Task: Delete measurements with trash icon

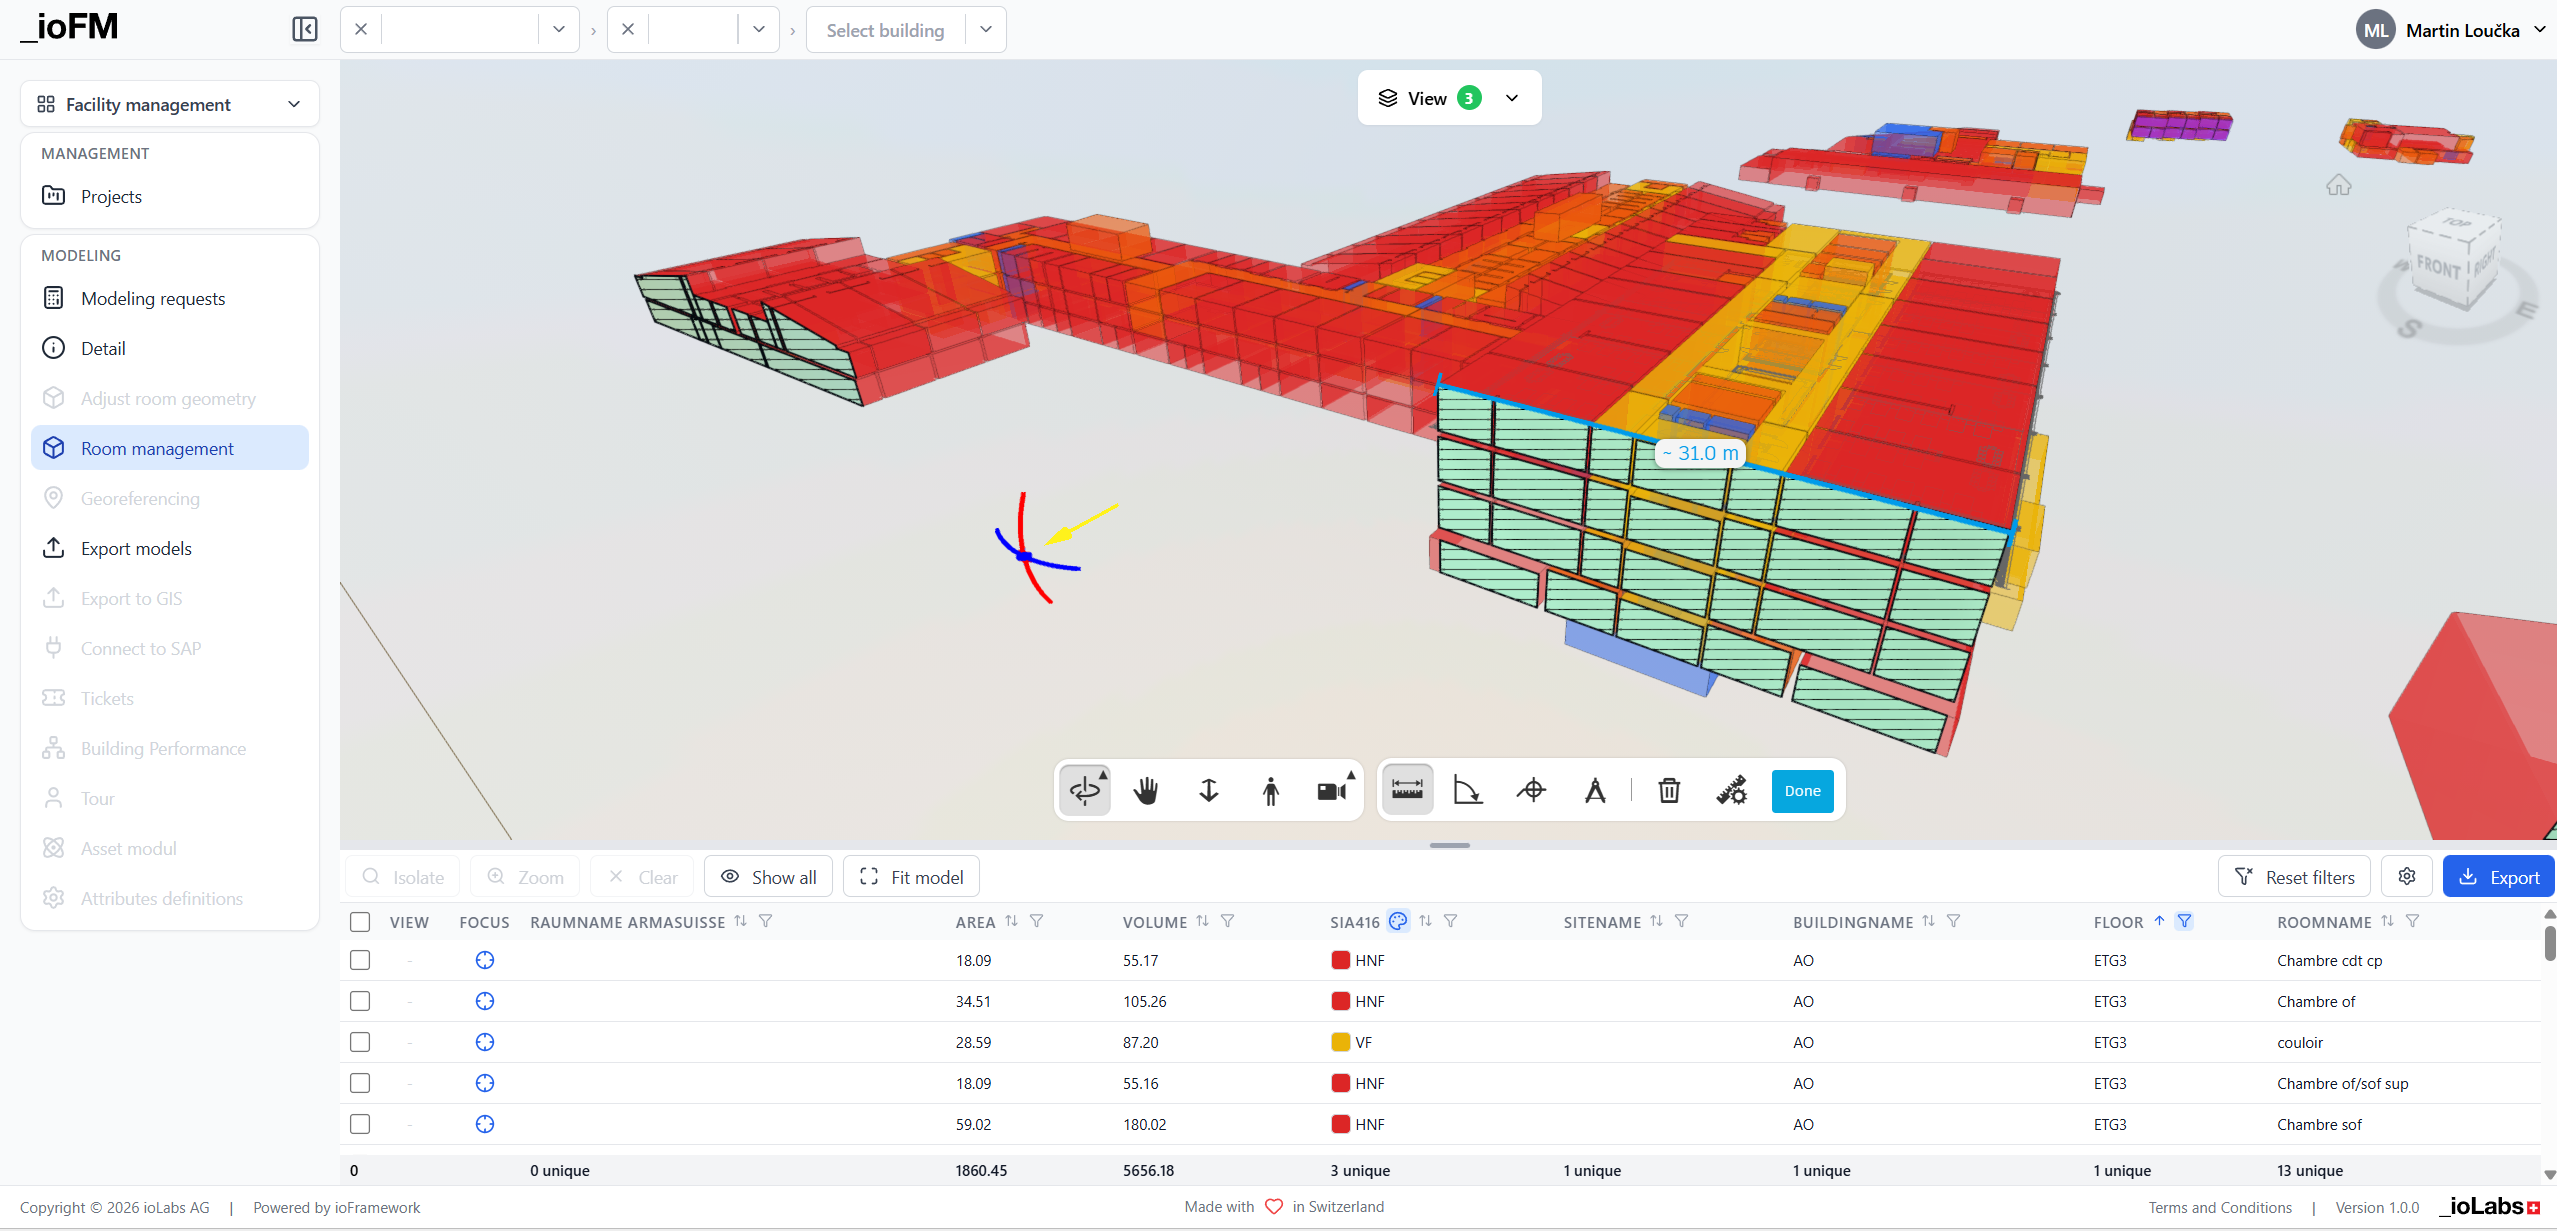Action: [x=1668, y=791]
